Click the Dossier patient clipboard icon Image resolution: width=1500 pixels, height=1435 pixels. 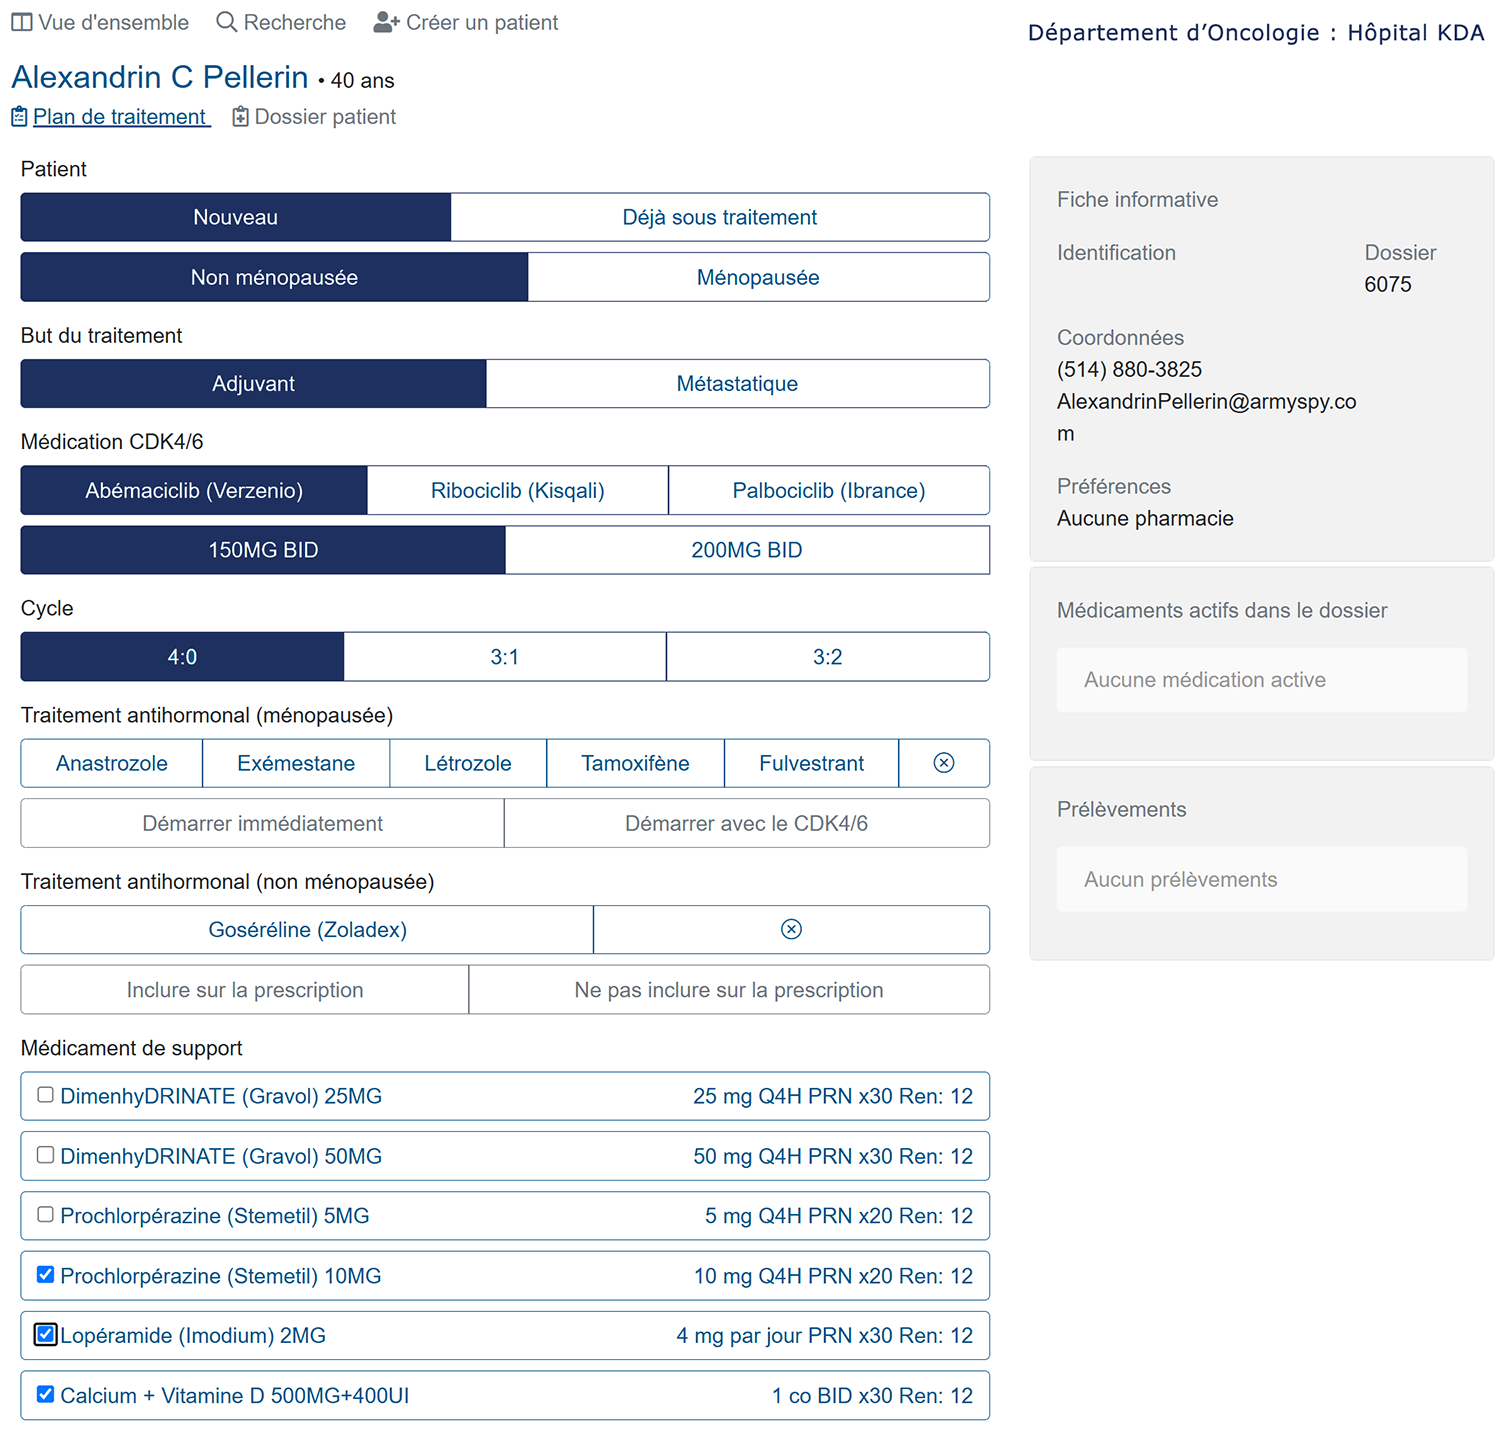(x=240, y=117)
